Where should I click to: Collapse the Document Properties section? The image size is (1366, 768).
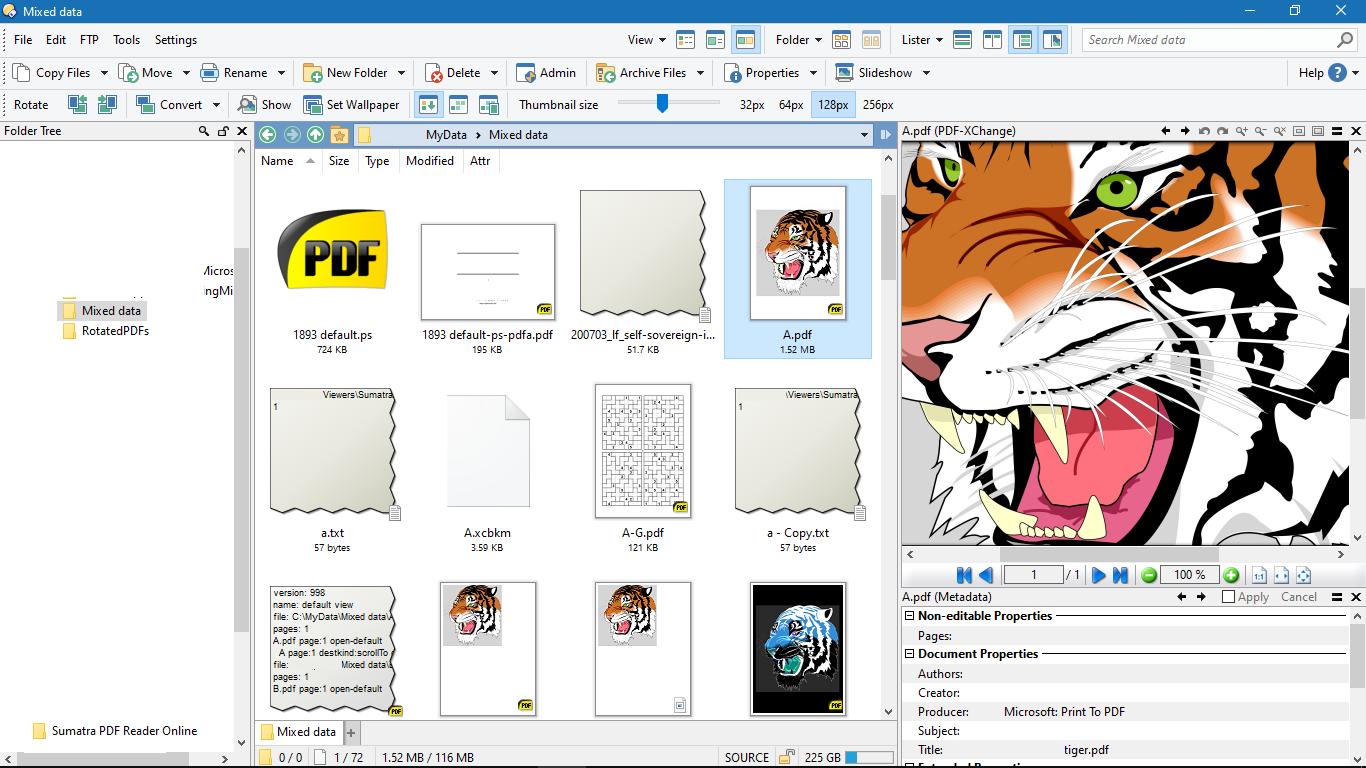pos(910,654)
